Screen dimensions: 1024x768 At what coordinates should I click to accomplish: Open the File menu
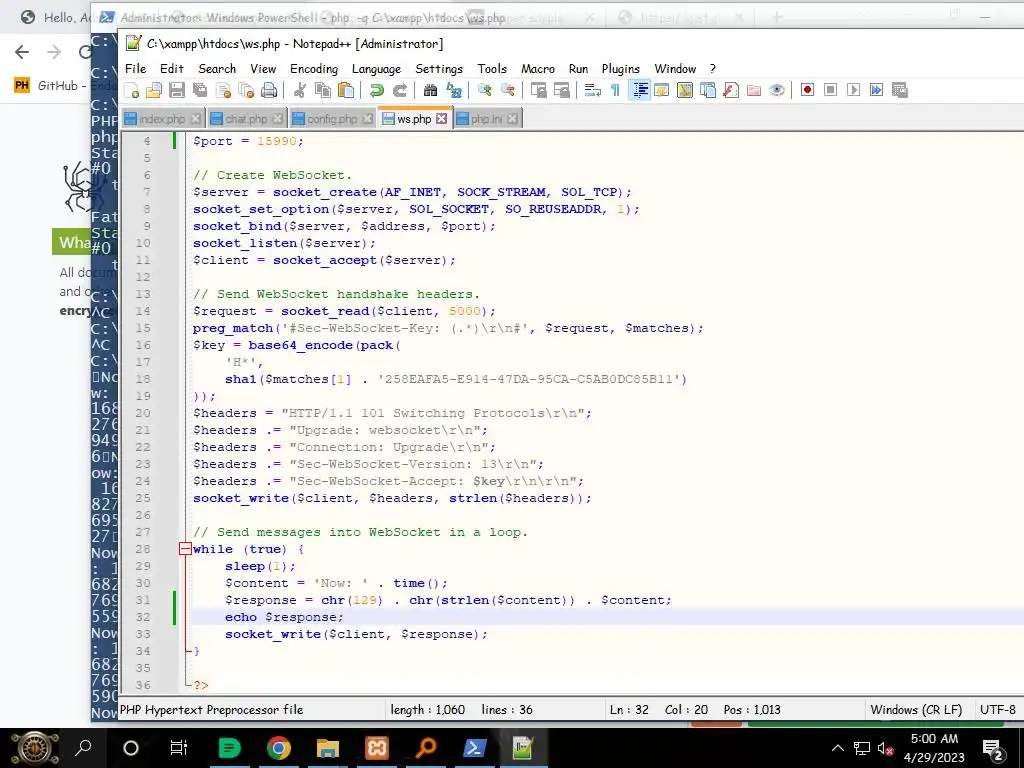[x=135, y=69]
